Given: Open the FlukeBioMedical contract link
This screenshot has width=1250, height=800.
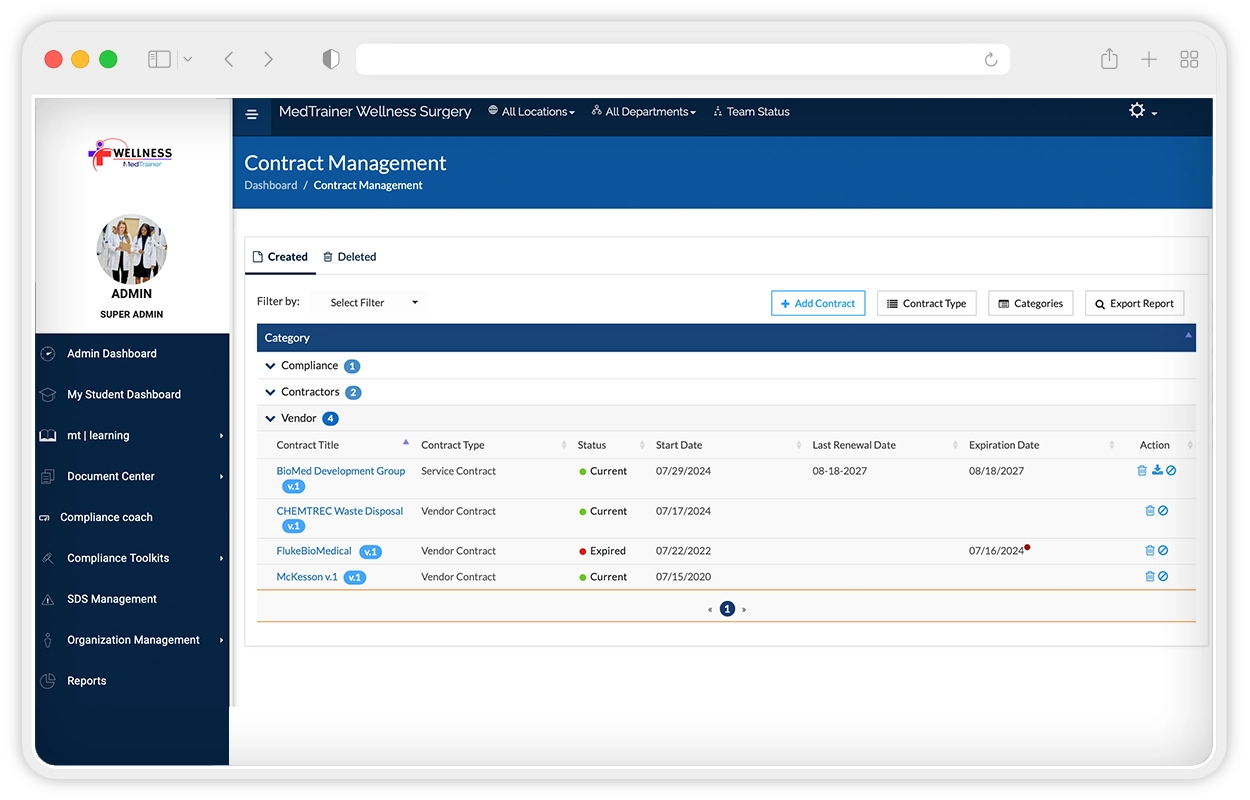Looking at the screenshot, I should (314, 551).
